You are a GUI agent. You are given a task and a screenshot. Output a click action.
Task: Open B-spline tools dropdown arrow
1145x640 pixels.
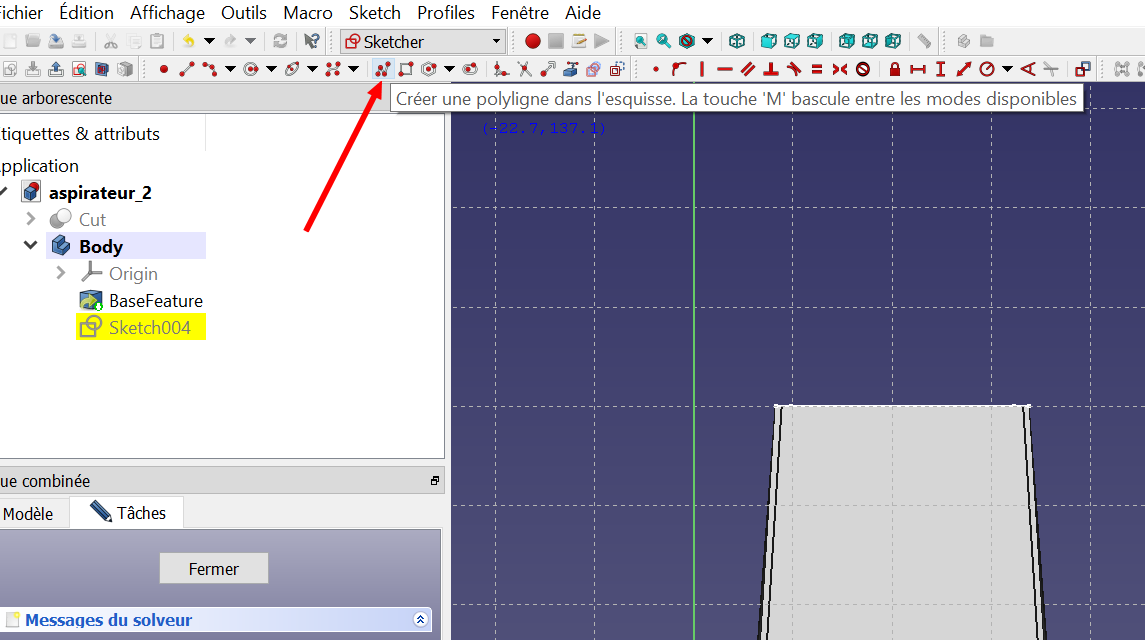pyautogui.click(x=353, y=69)
